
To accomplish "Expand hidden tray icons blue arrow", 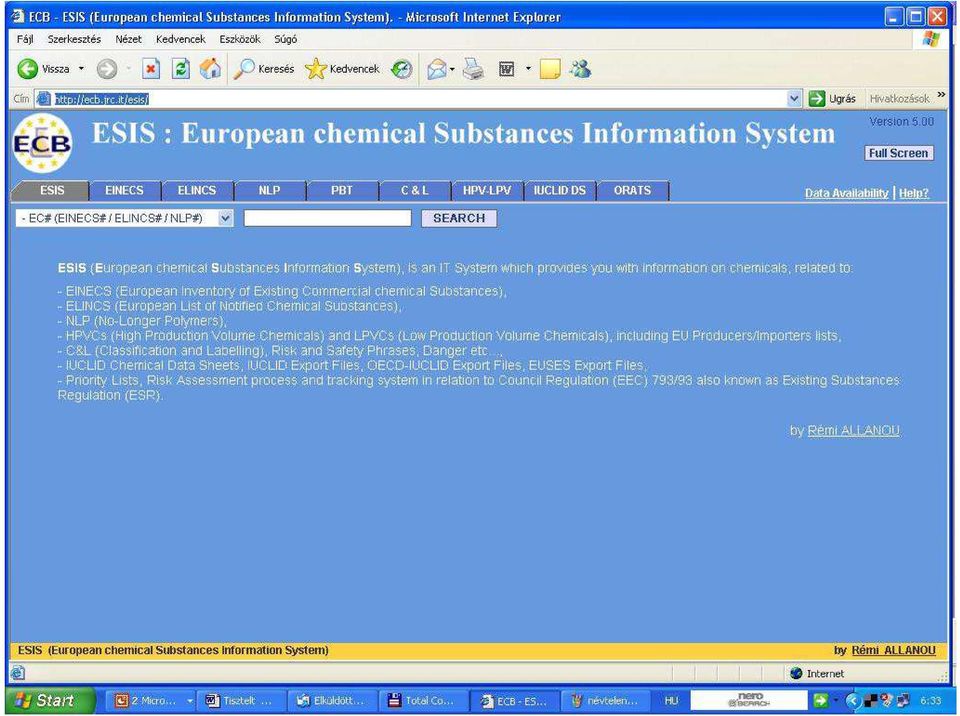I will (x=853, y=700).
